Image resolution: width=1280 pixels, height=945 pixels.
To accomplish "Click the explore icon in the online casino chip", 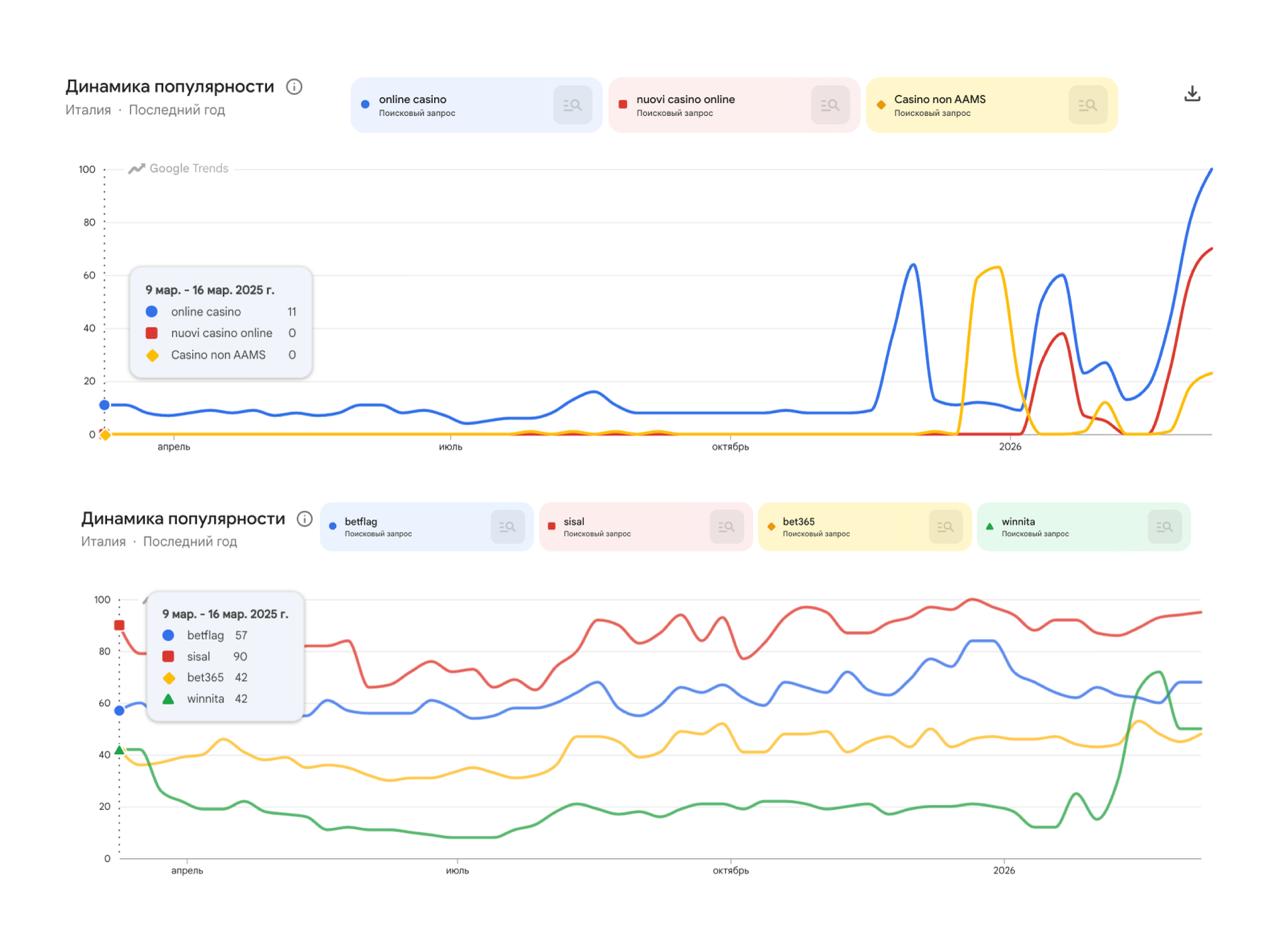I will (x=570, y=105).
